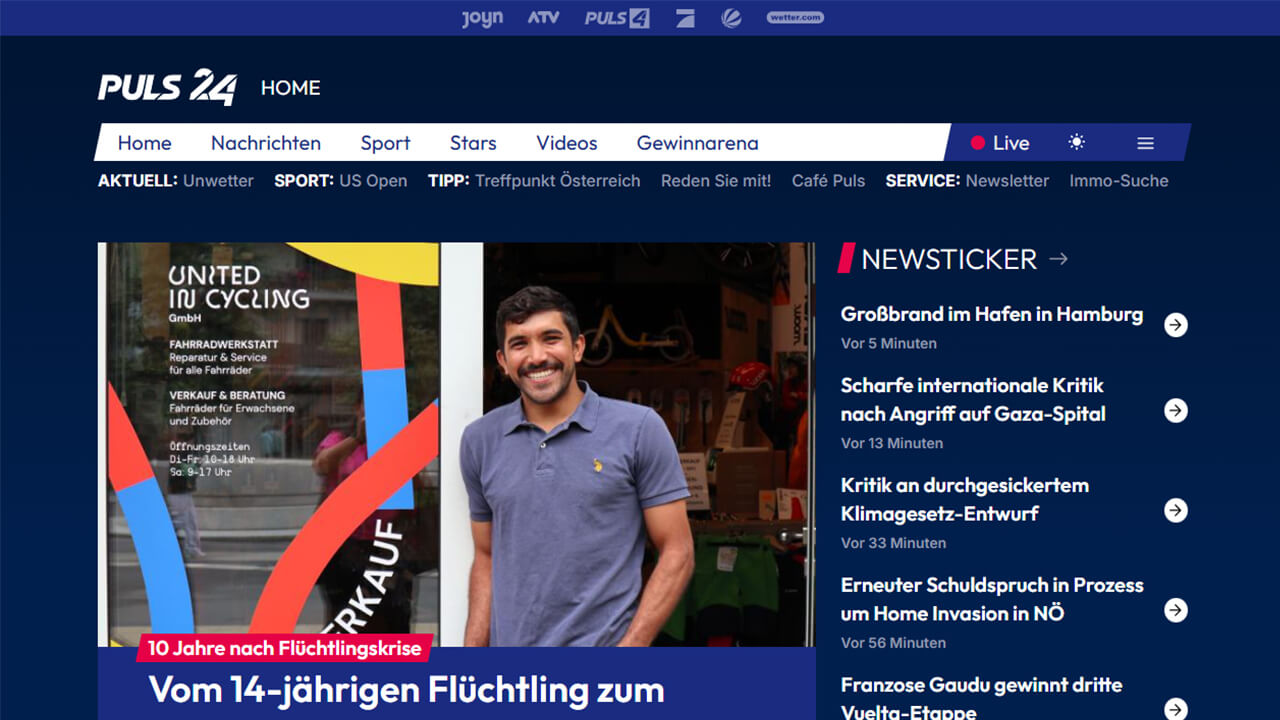The width and height of the screenshot is (1280, 720).
Task: Click the PULS 24 home logo
Action: coord(167,88)
